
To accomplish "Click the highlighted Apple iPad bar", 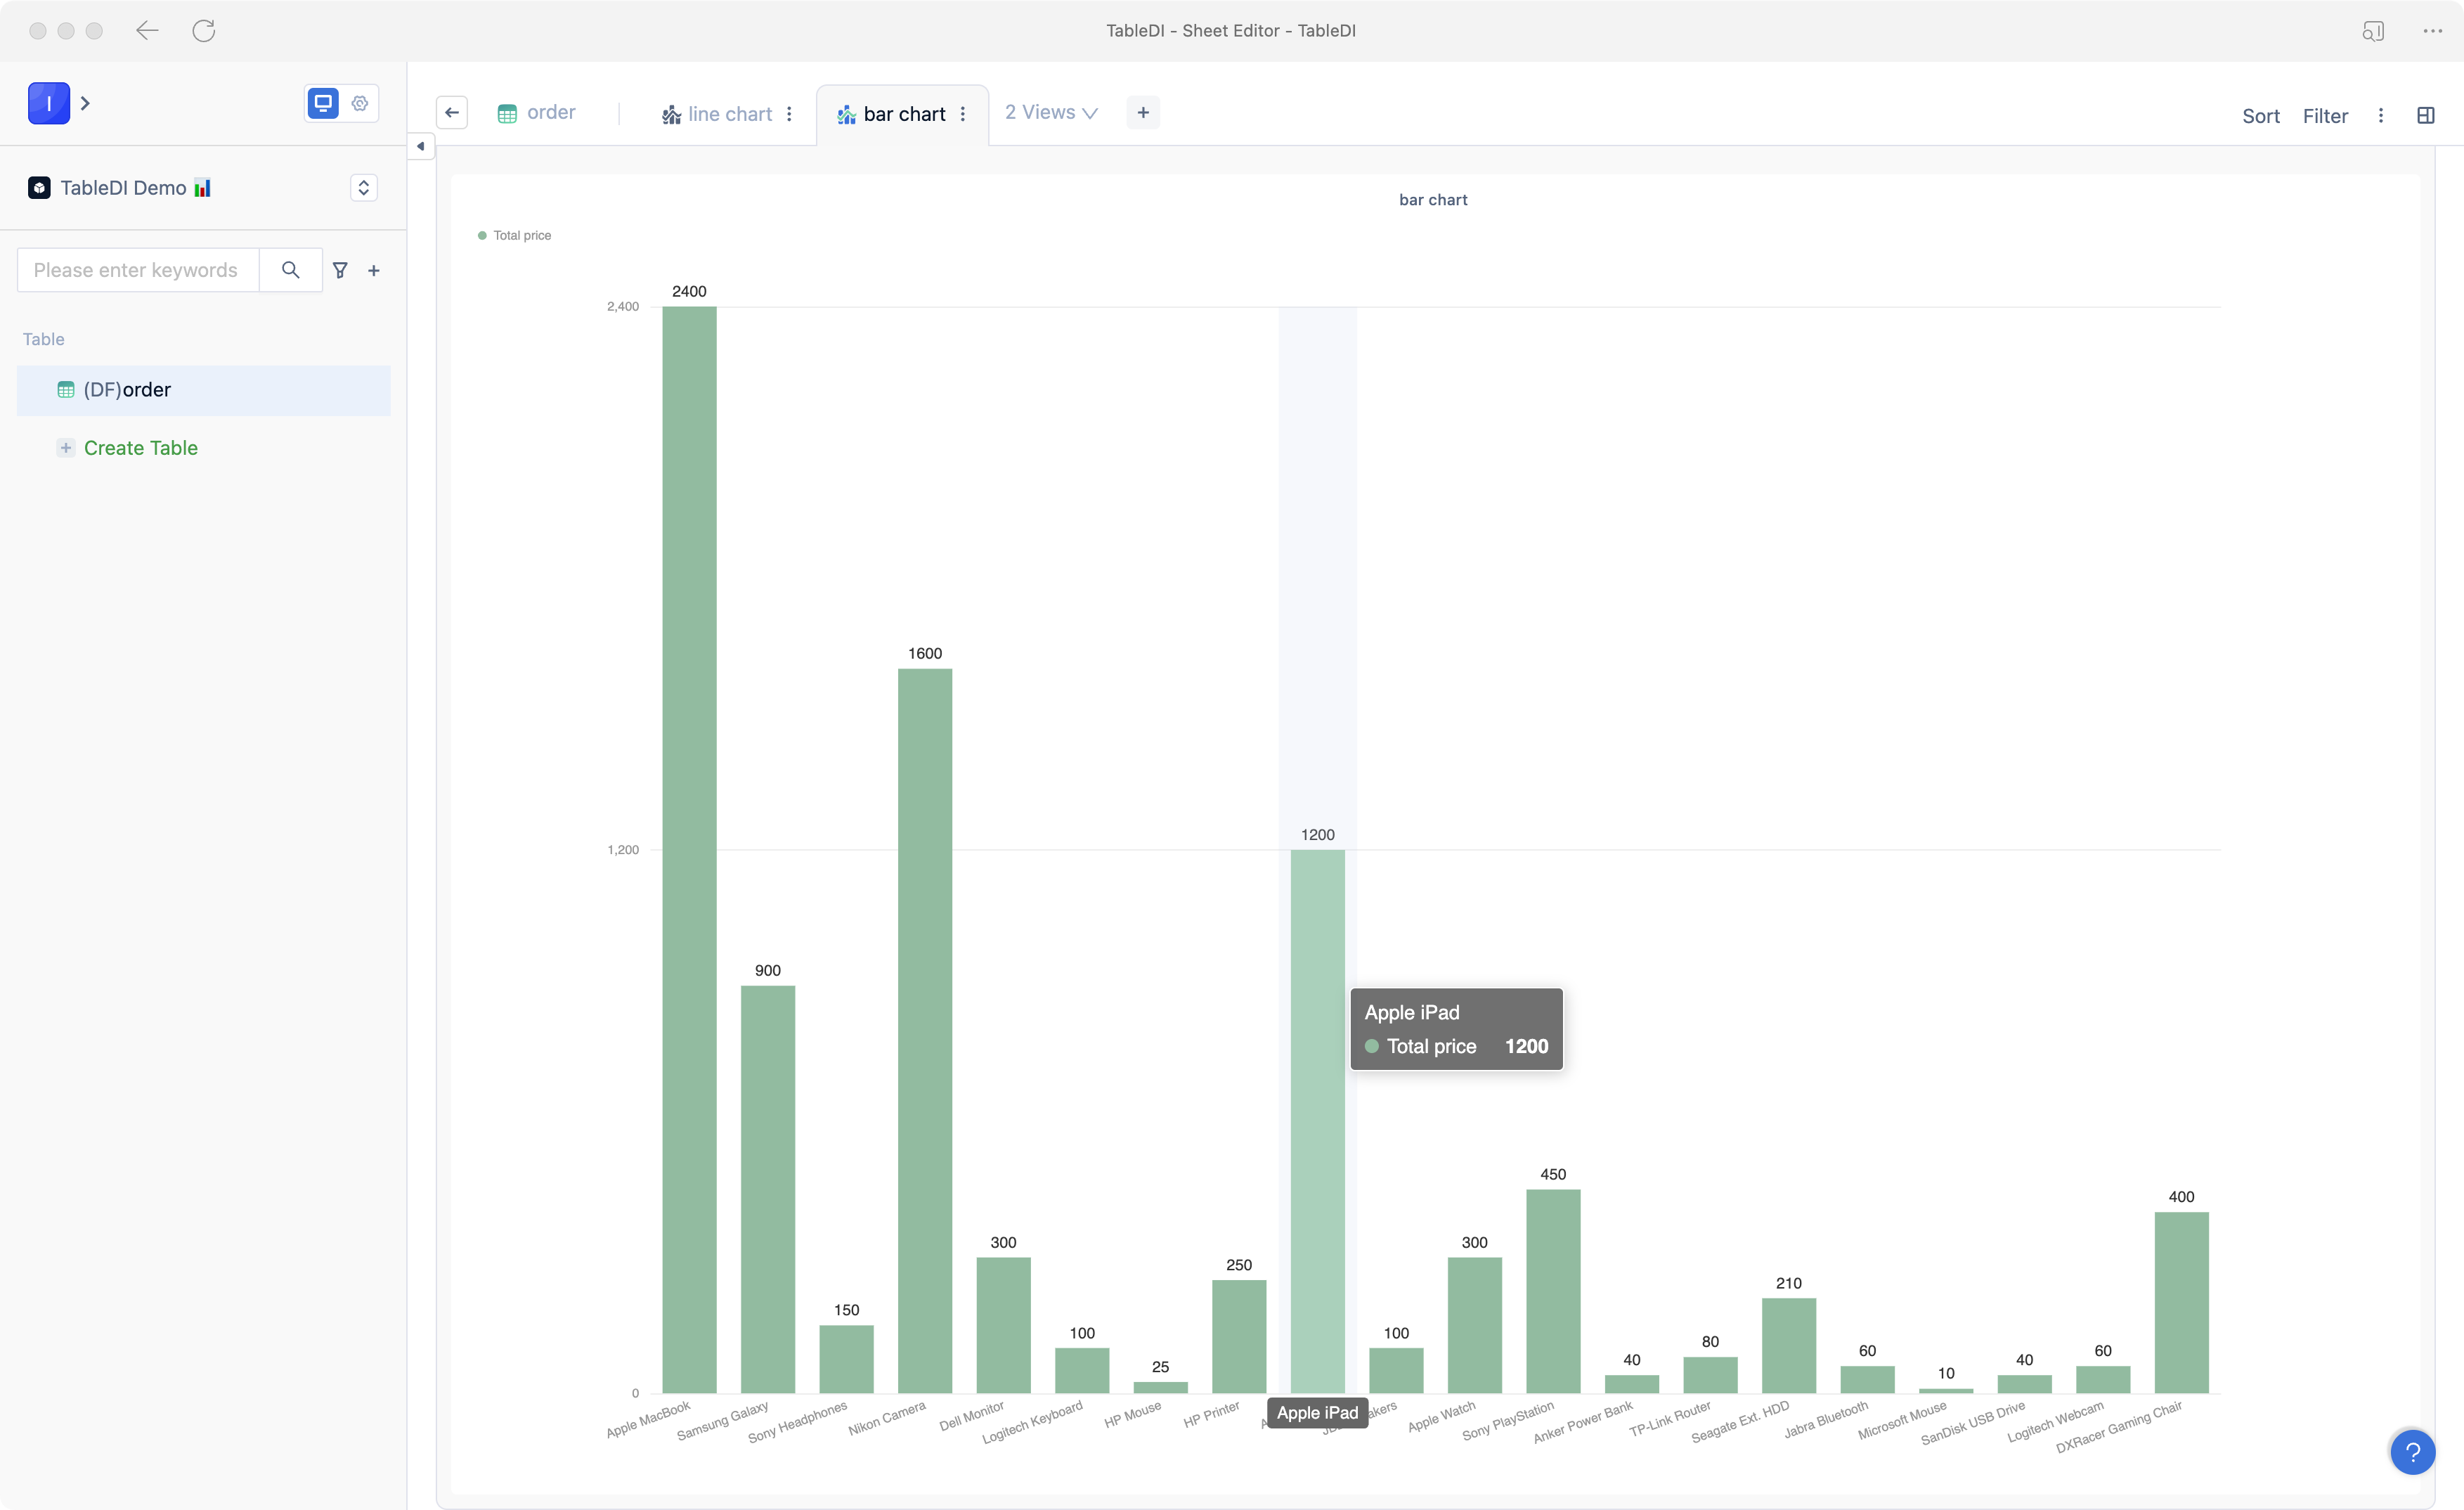I will coord(1318,1121).
